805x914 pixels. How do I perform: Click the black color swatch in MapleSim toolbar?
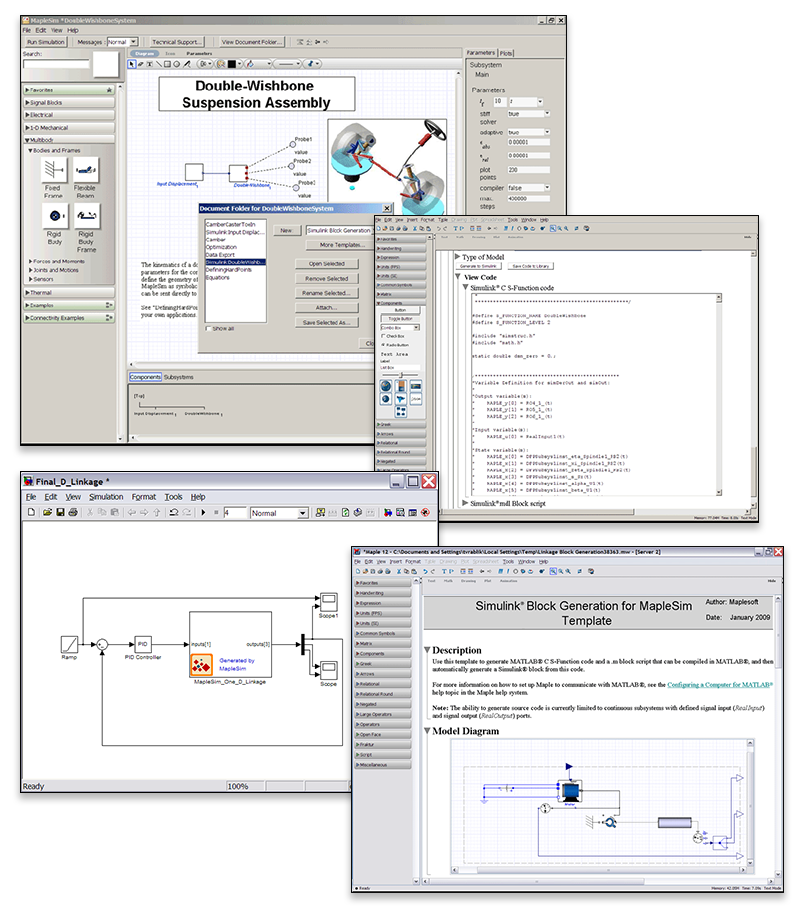231,64
